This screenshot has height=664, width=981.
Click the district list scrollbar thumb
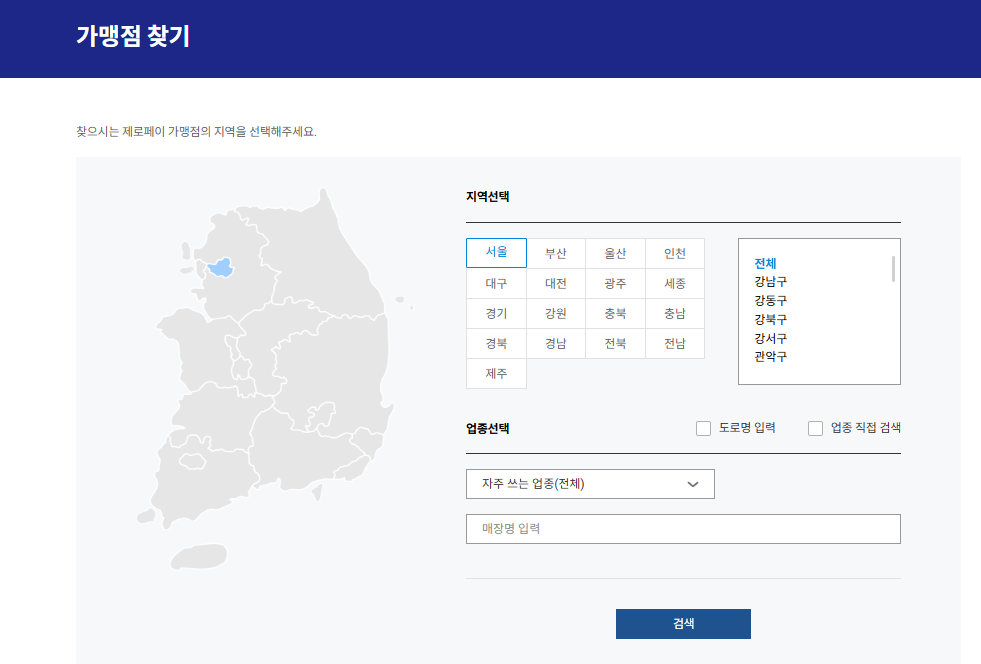point(893,268)
